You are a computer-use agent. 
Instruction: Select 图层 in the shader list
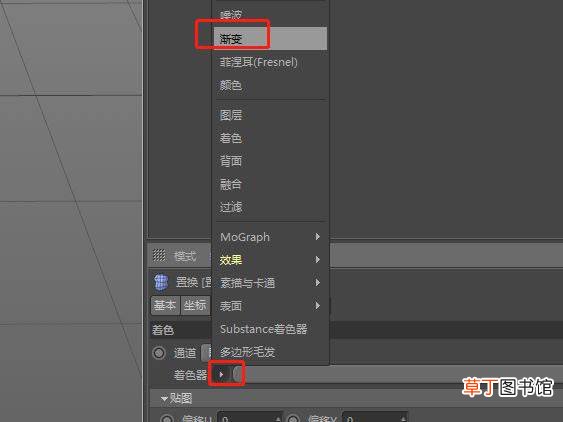click(x=270, y=115)
